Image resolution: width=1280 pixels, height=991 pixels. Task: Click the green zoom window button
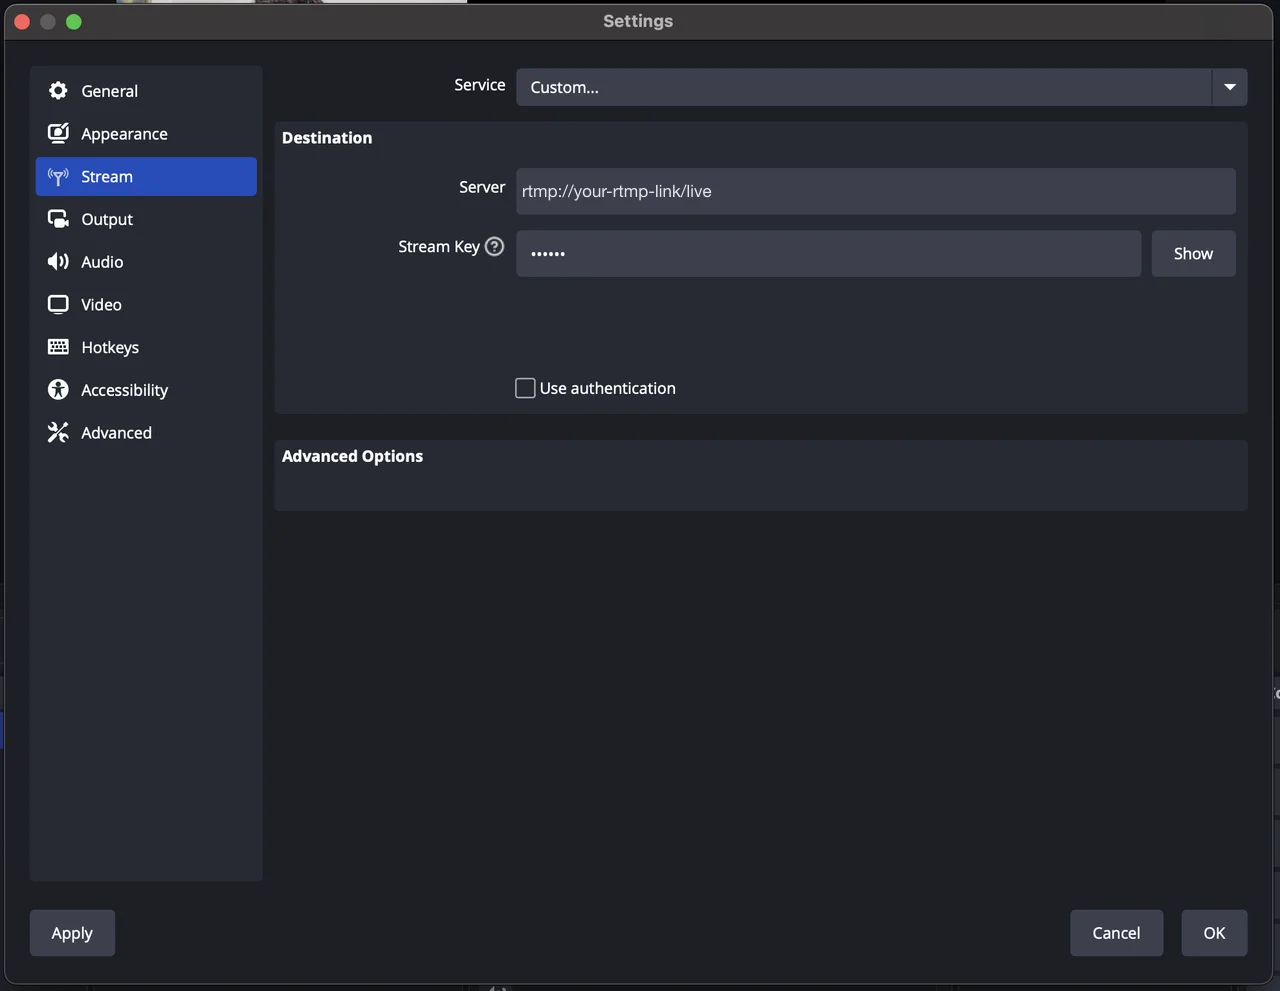74,21
